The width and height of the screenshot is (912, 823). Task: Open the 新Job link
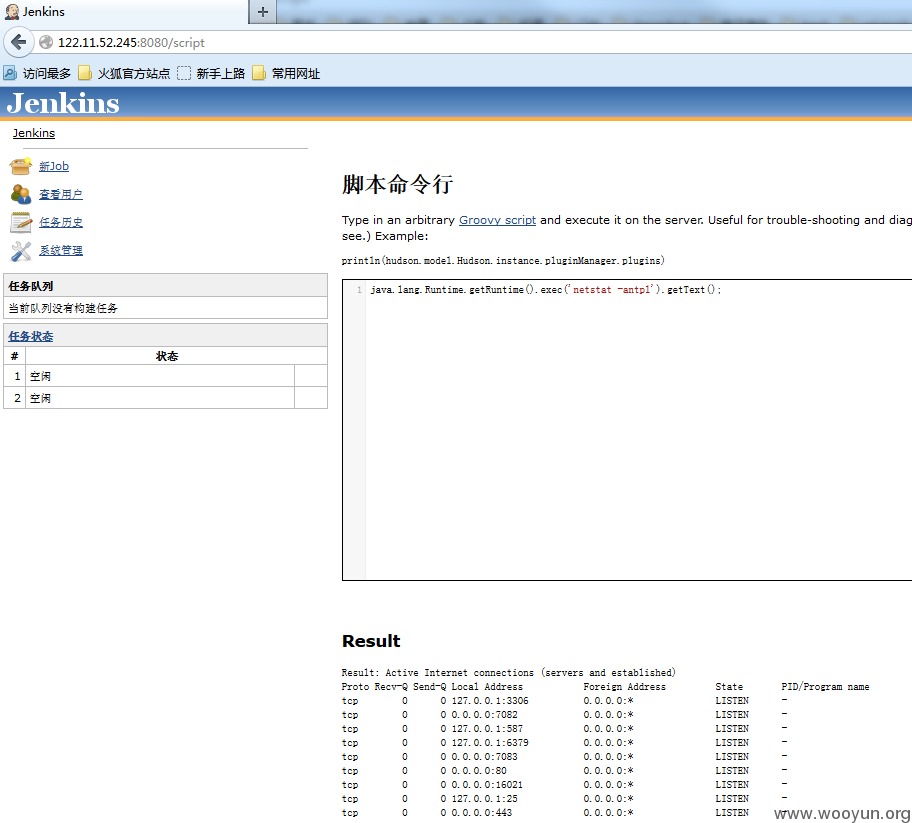(x=54, y=166)
